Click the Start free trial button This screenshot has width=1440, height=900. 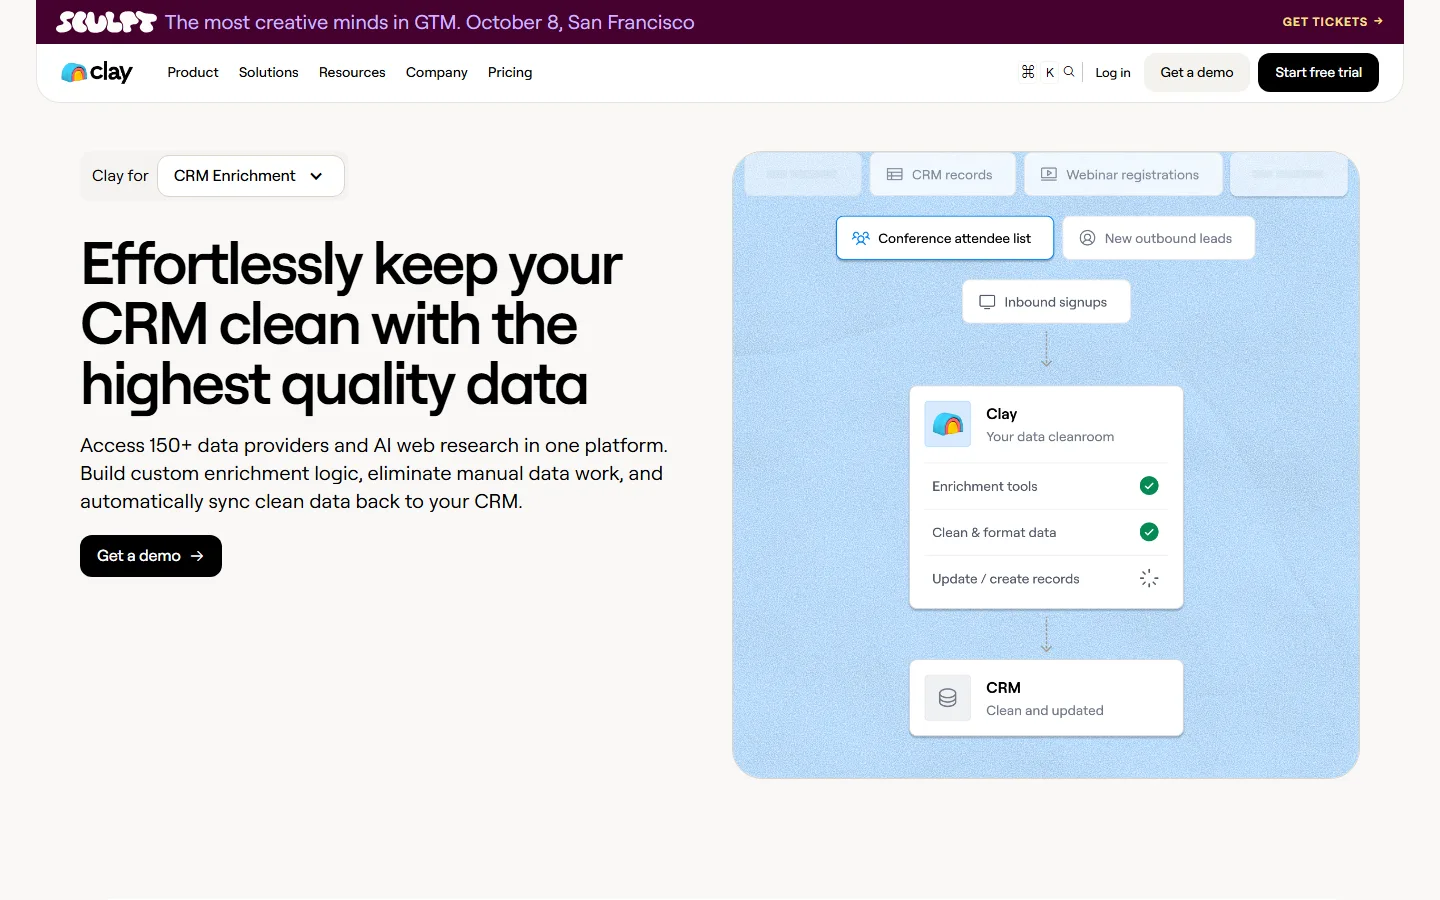point(1318,72)
